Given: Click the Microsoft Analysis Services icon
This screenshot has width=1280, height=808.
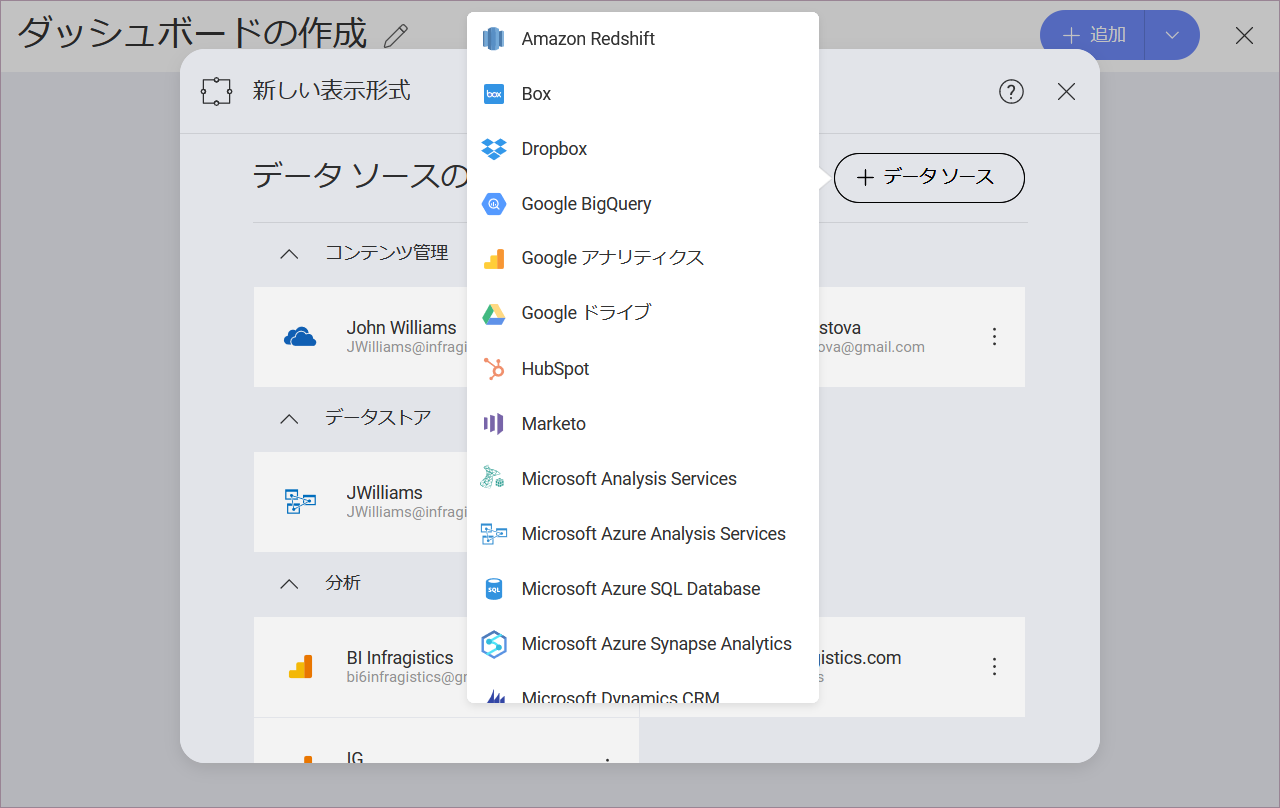Looking at the screenshot, I should tap(493, 477).
